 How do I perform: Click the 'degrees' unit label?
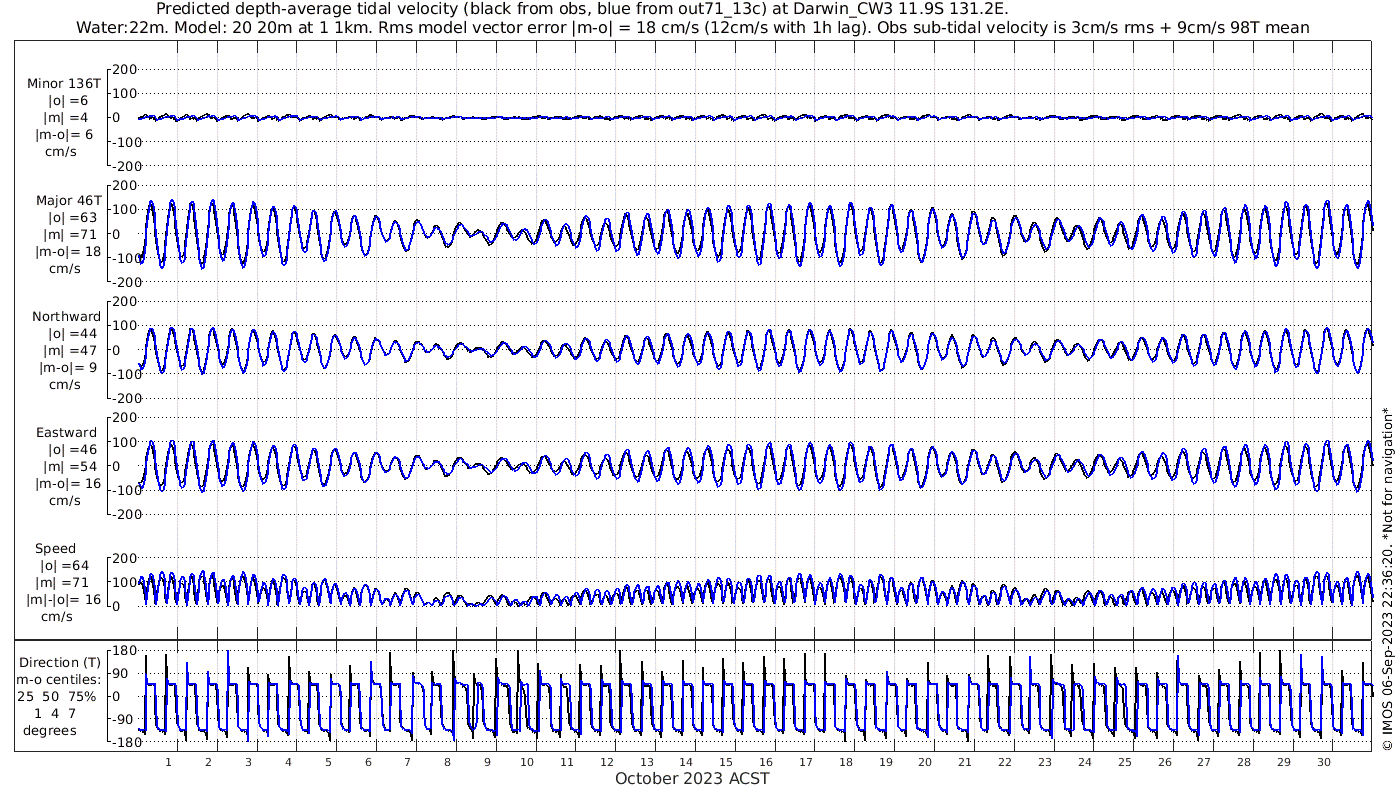[x=50, y=730]
